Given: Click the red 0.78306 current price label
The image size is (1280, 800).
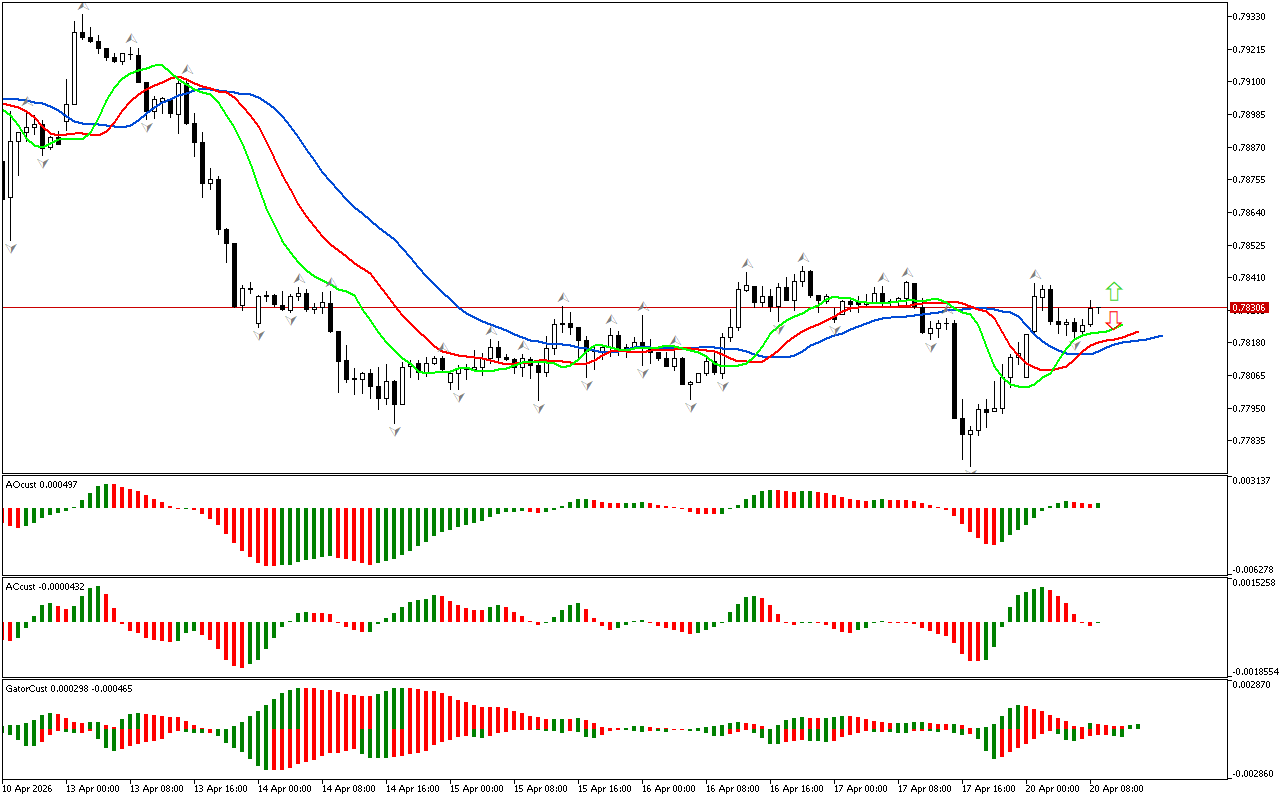Looking at the screenshot, I should coord(1250,308).
